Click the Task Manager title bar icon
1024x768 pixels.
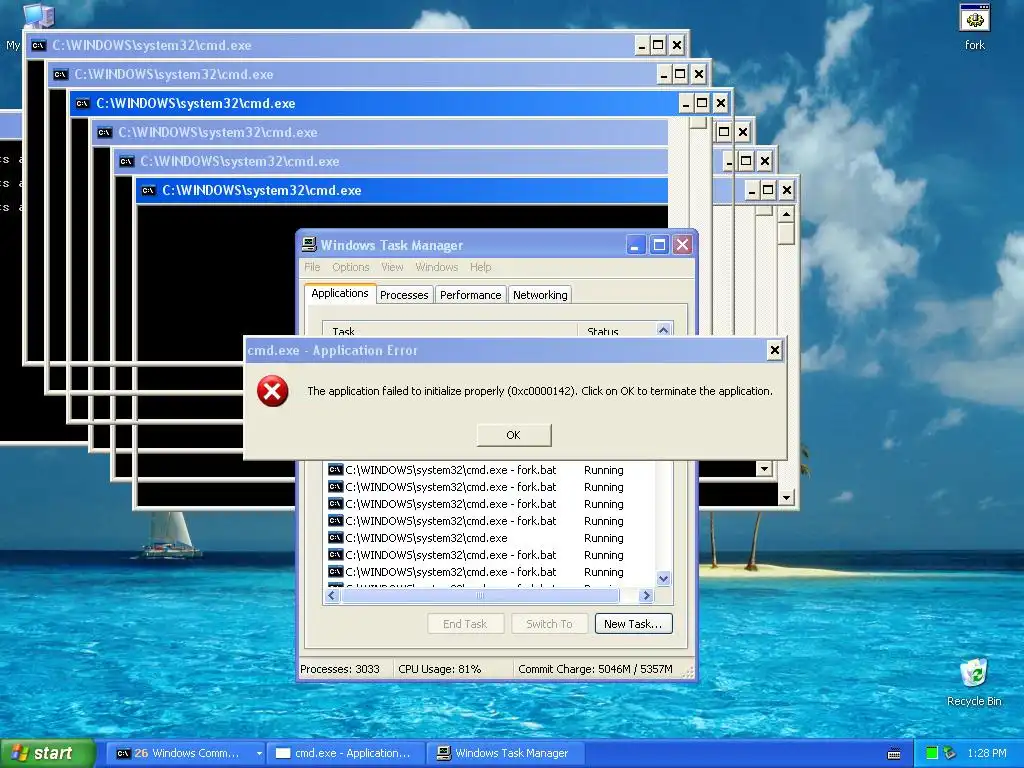coord(309,245)
